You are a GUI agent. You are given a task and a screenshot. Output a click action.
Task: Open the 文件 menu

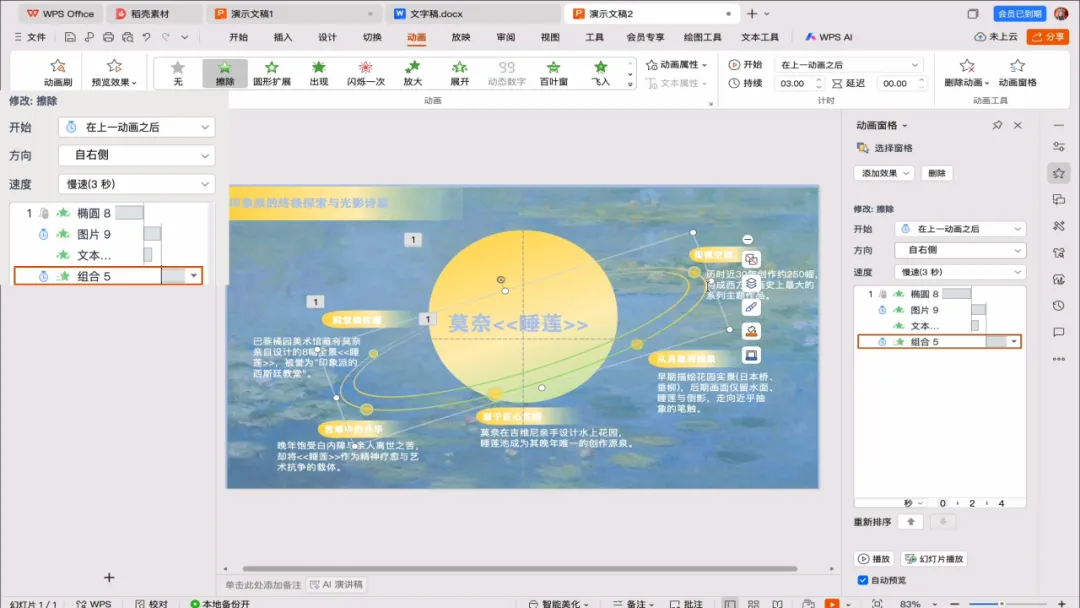pos(30,37)
